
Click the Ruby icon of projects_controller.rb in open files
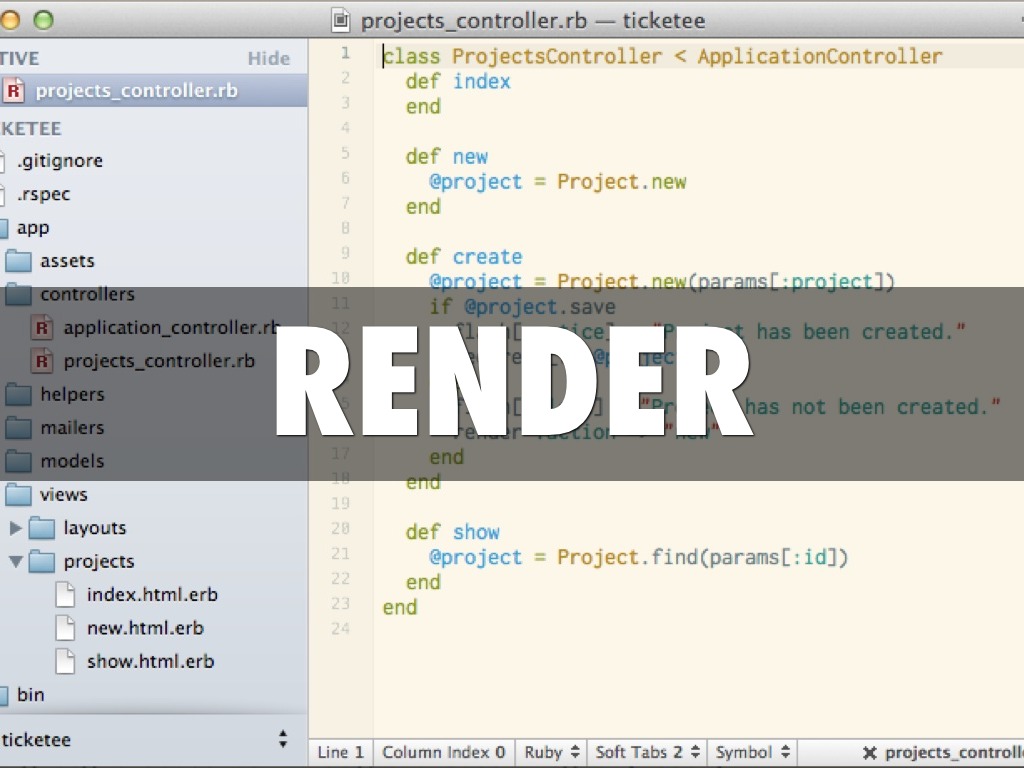[x=14, y=91]
